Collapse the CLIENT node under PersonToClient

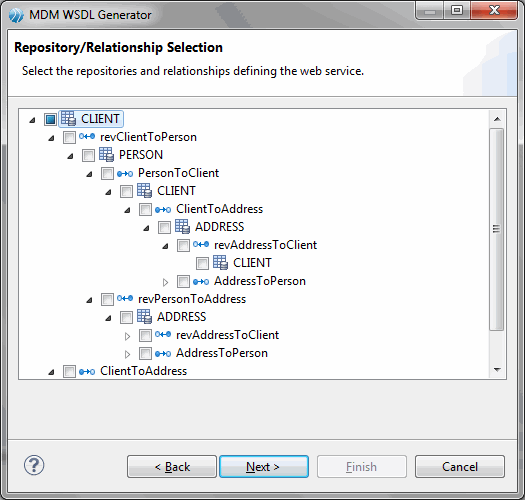coord(108,193)
